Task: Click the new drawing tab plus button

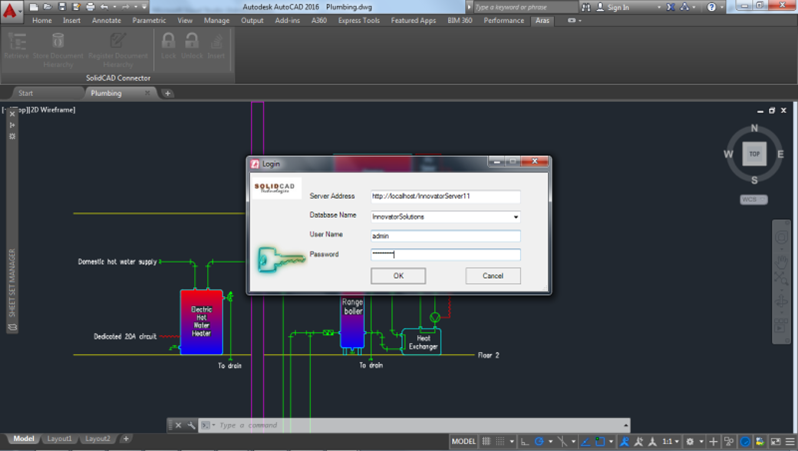Action: tap(167, 93)
